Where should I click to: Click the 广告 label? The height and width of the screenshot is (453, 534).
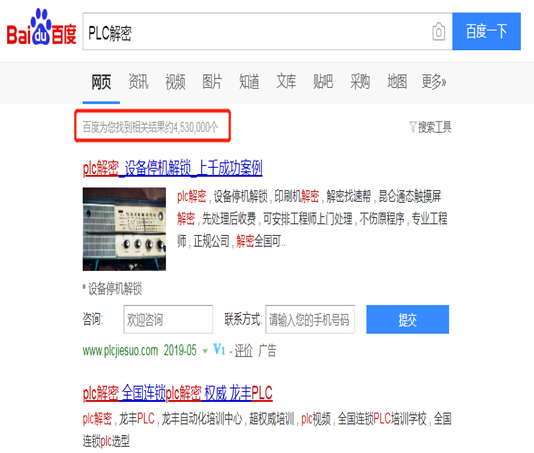coord(267,350)
